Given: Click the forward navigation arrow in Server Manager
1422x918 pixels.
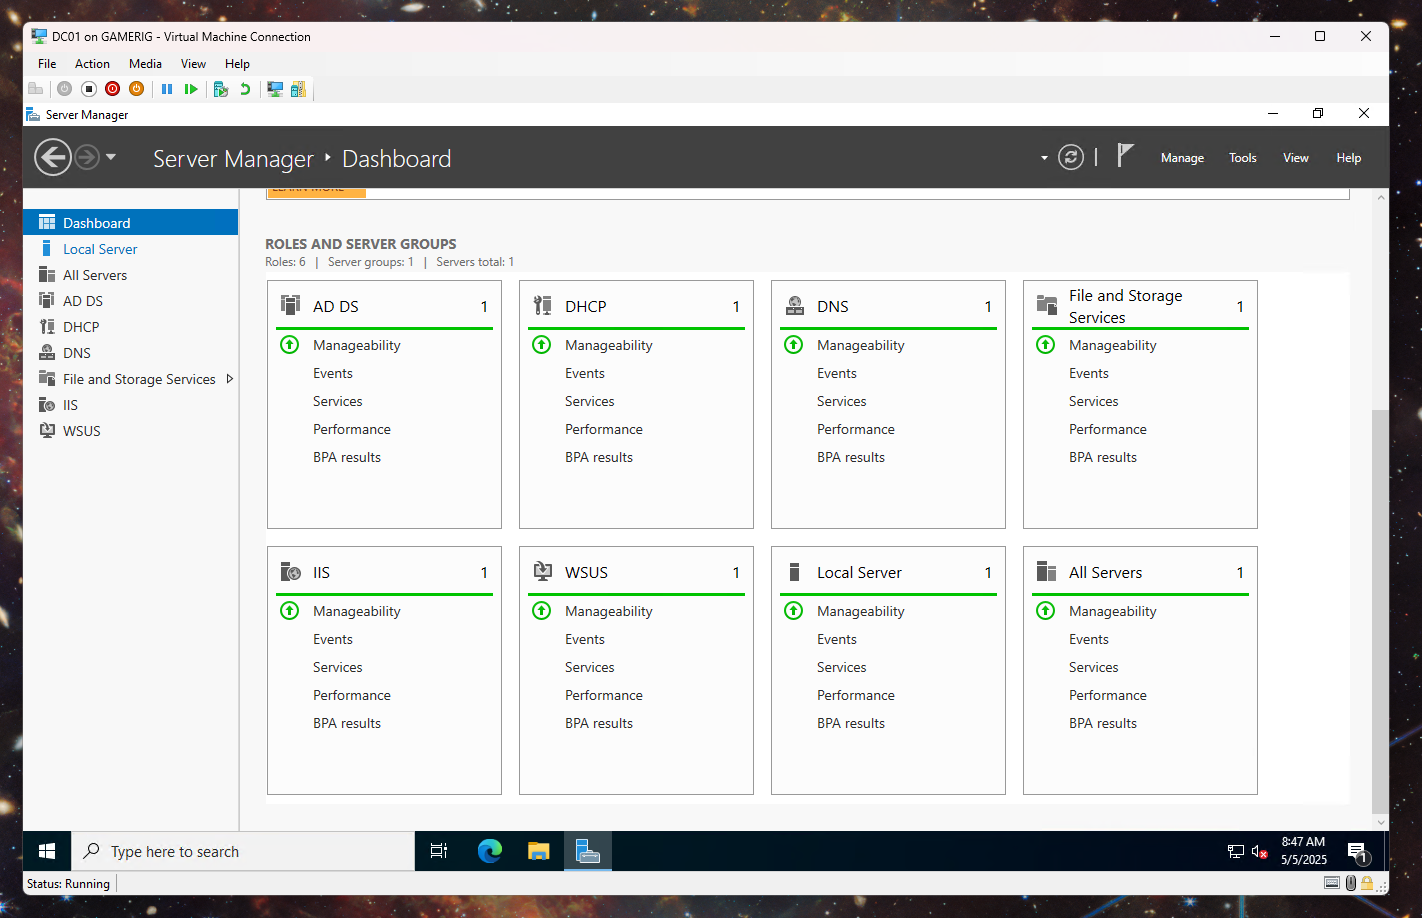Looking at the screenshot, I should [x=87, y=157].
